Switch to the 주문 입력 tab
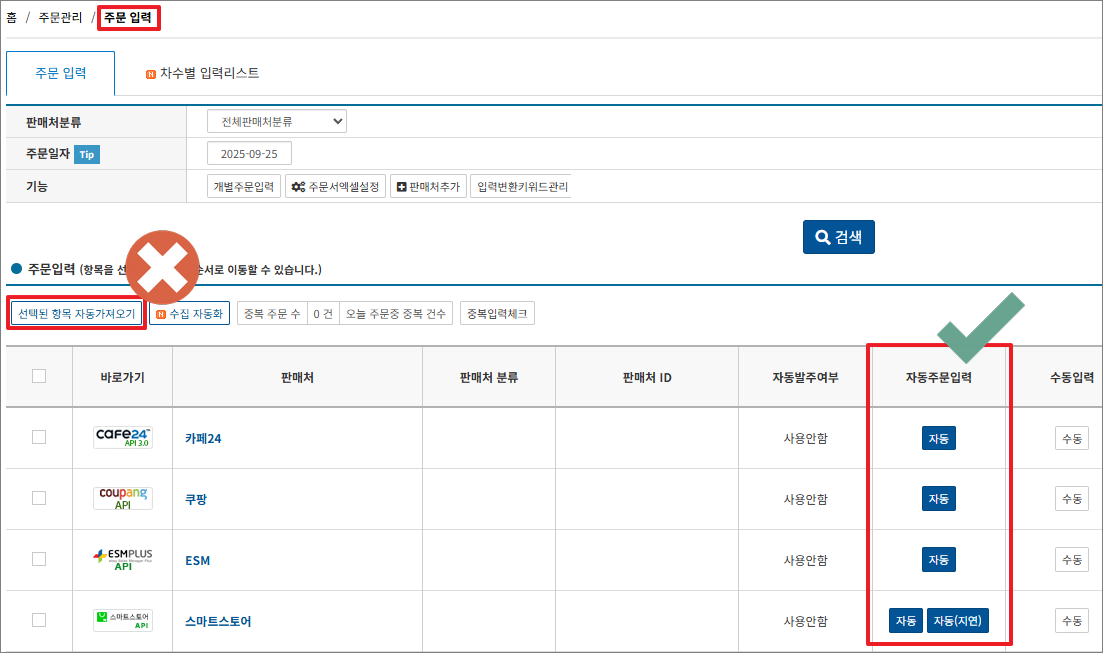1103x653 pixels. click(x=60, y=73)
